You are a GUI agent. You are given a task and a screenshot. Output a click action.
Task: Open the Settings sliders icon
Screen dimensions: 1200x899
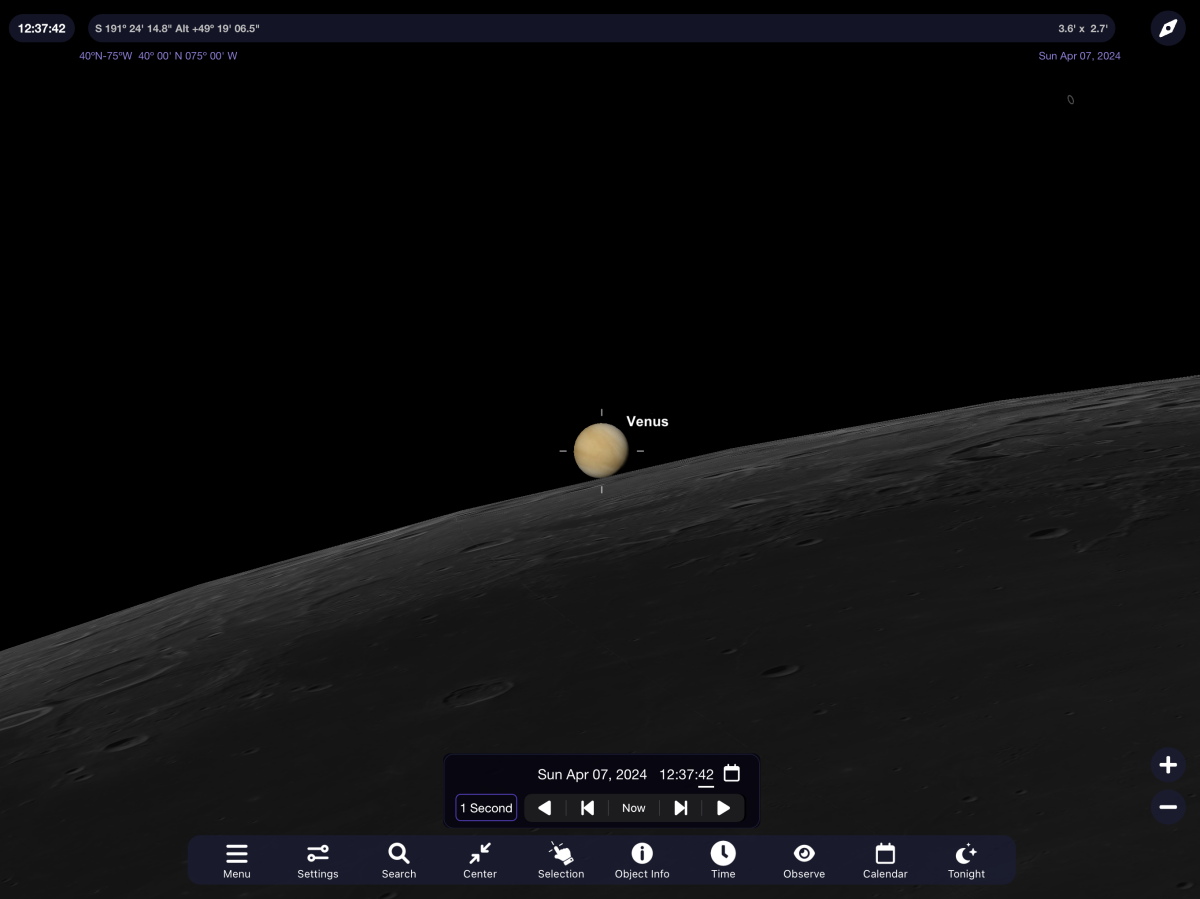[x=318, y=860]
